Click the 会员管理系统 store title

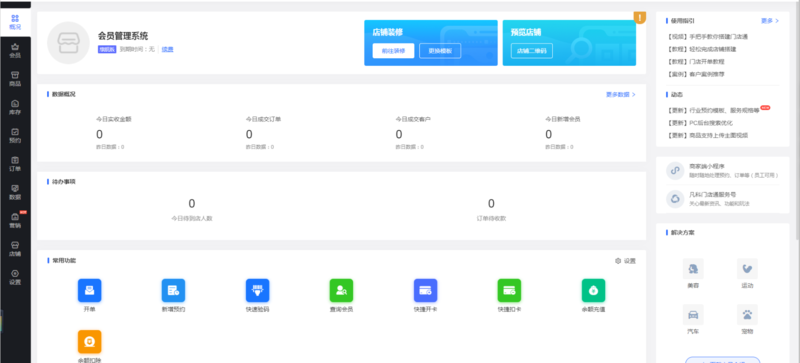[123, 36]
